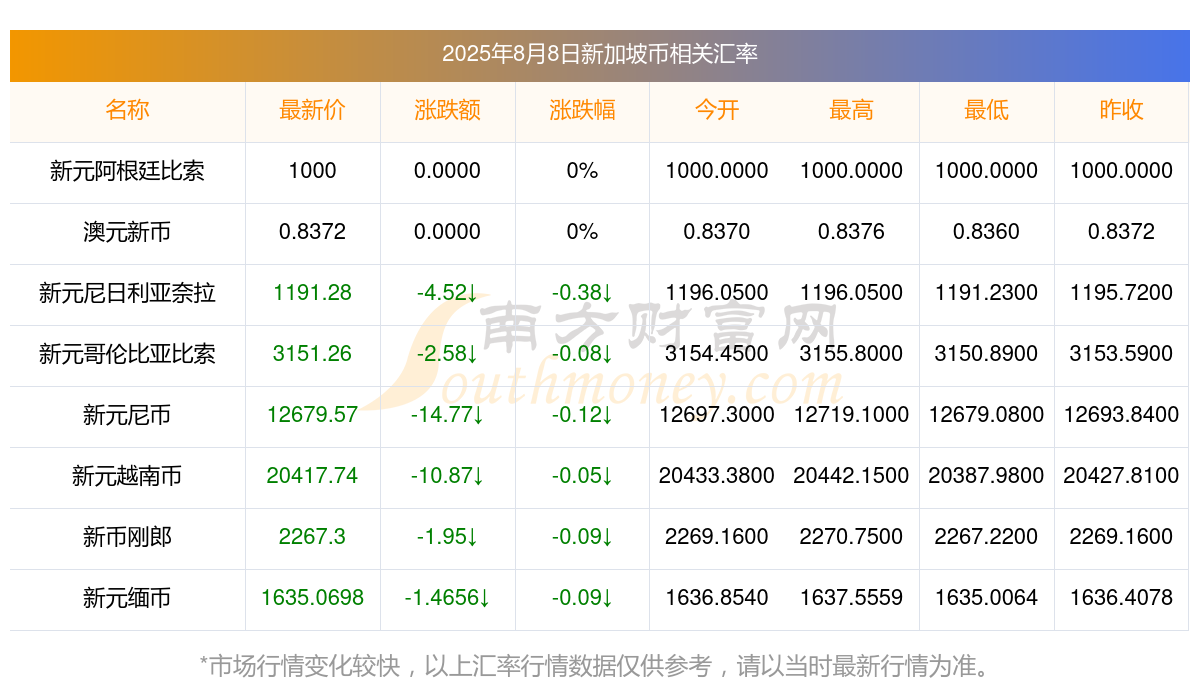The width and height of the screenshot is (1200, 698).
Task: Click previous close 3153.5900
Action: click(x=1121, y=354)
